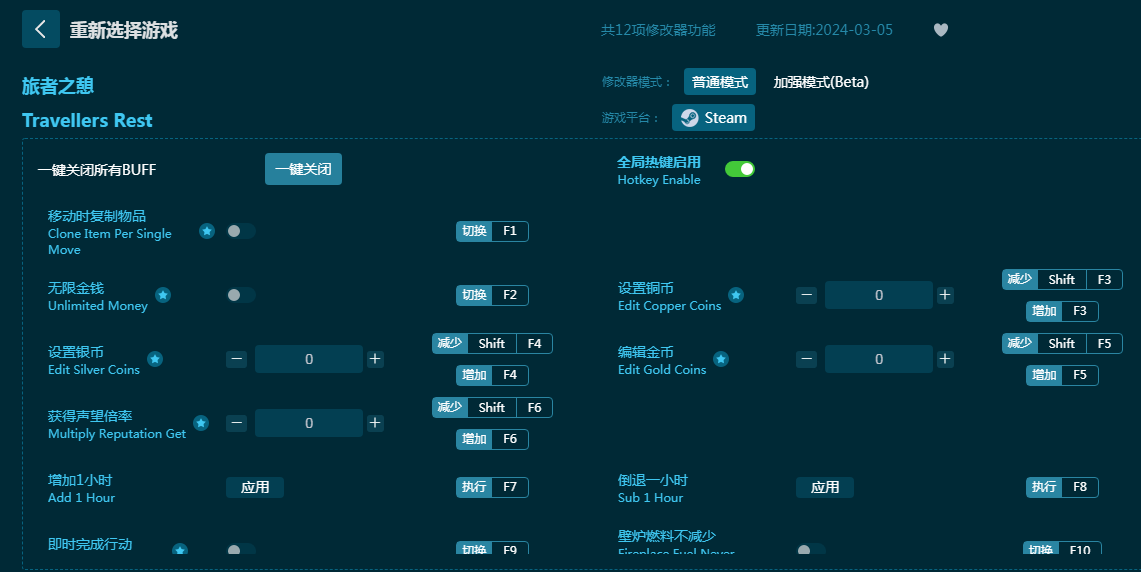The width and height of the screenshot is (1141, 572).
Task: Toggle Clone Item Per Single Move on
Action: tap(240, 231)
